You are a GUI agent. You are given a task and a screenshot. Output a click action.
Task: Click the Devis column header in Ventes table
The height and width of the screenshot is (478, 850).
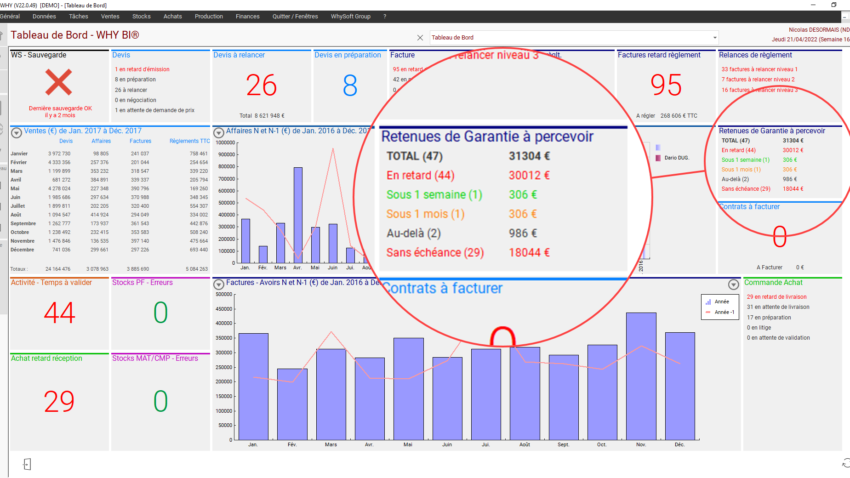click(x=66, y=141)
